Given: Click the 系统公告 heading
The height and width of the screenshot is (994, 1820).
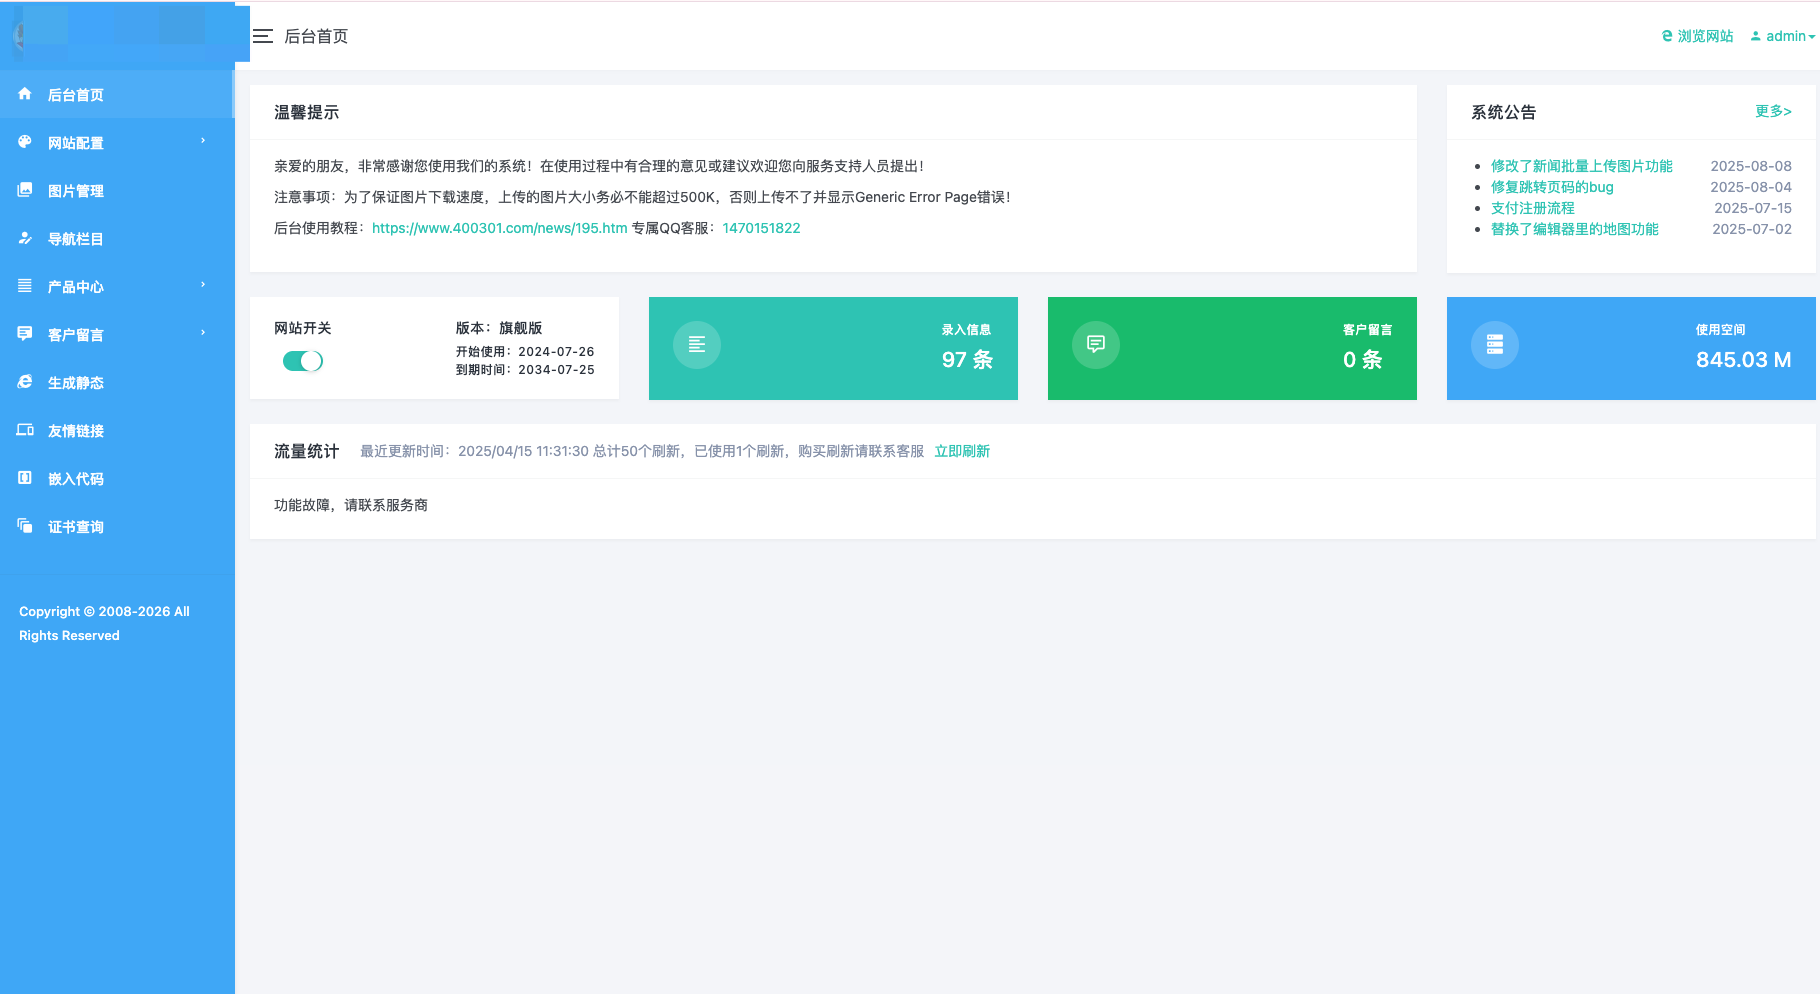Looking at the screenshot, I should tap(1503, 112).
